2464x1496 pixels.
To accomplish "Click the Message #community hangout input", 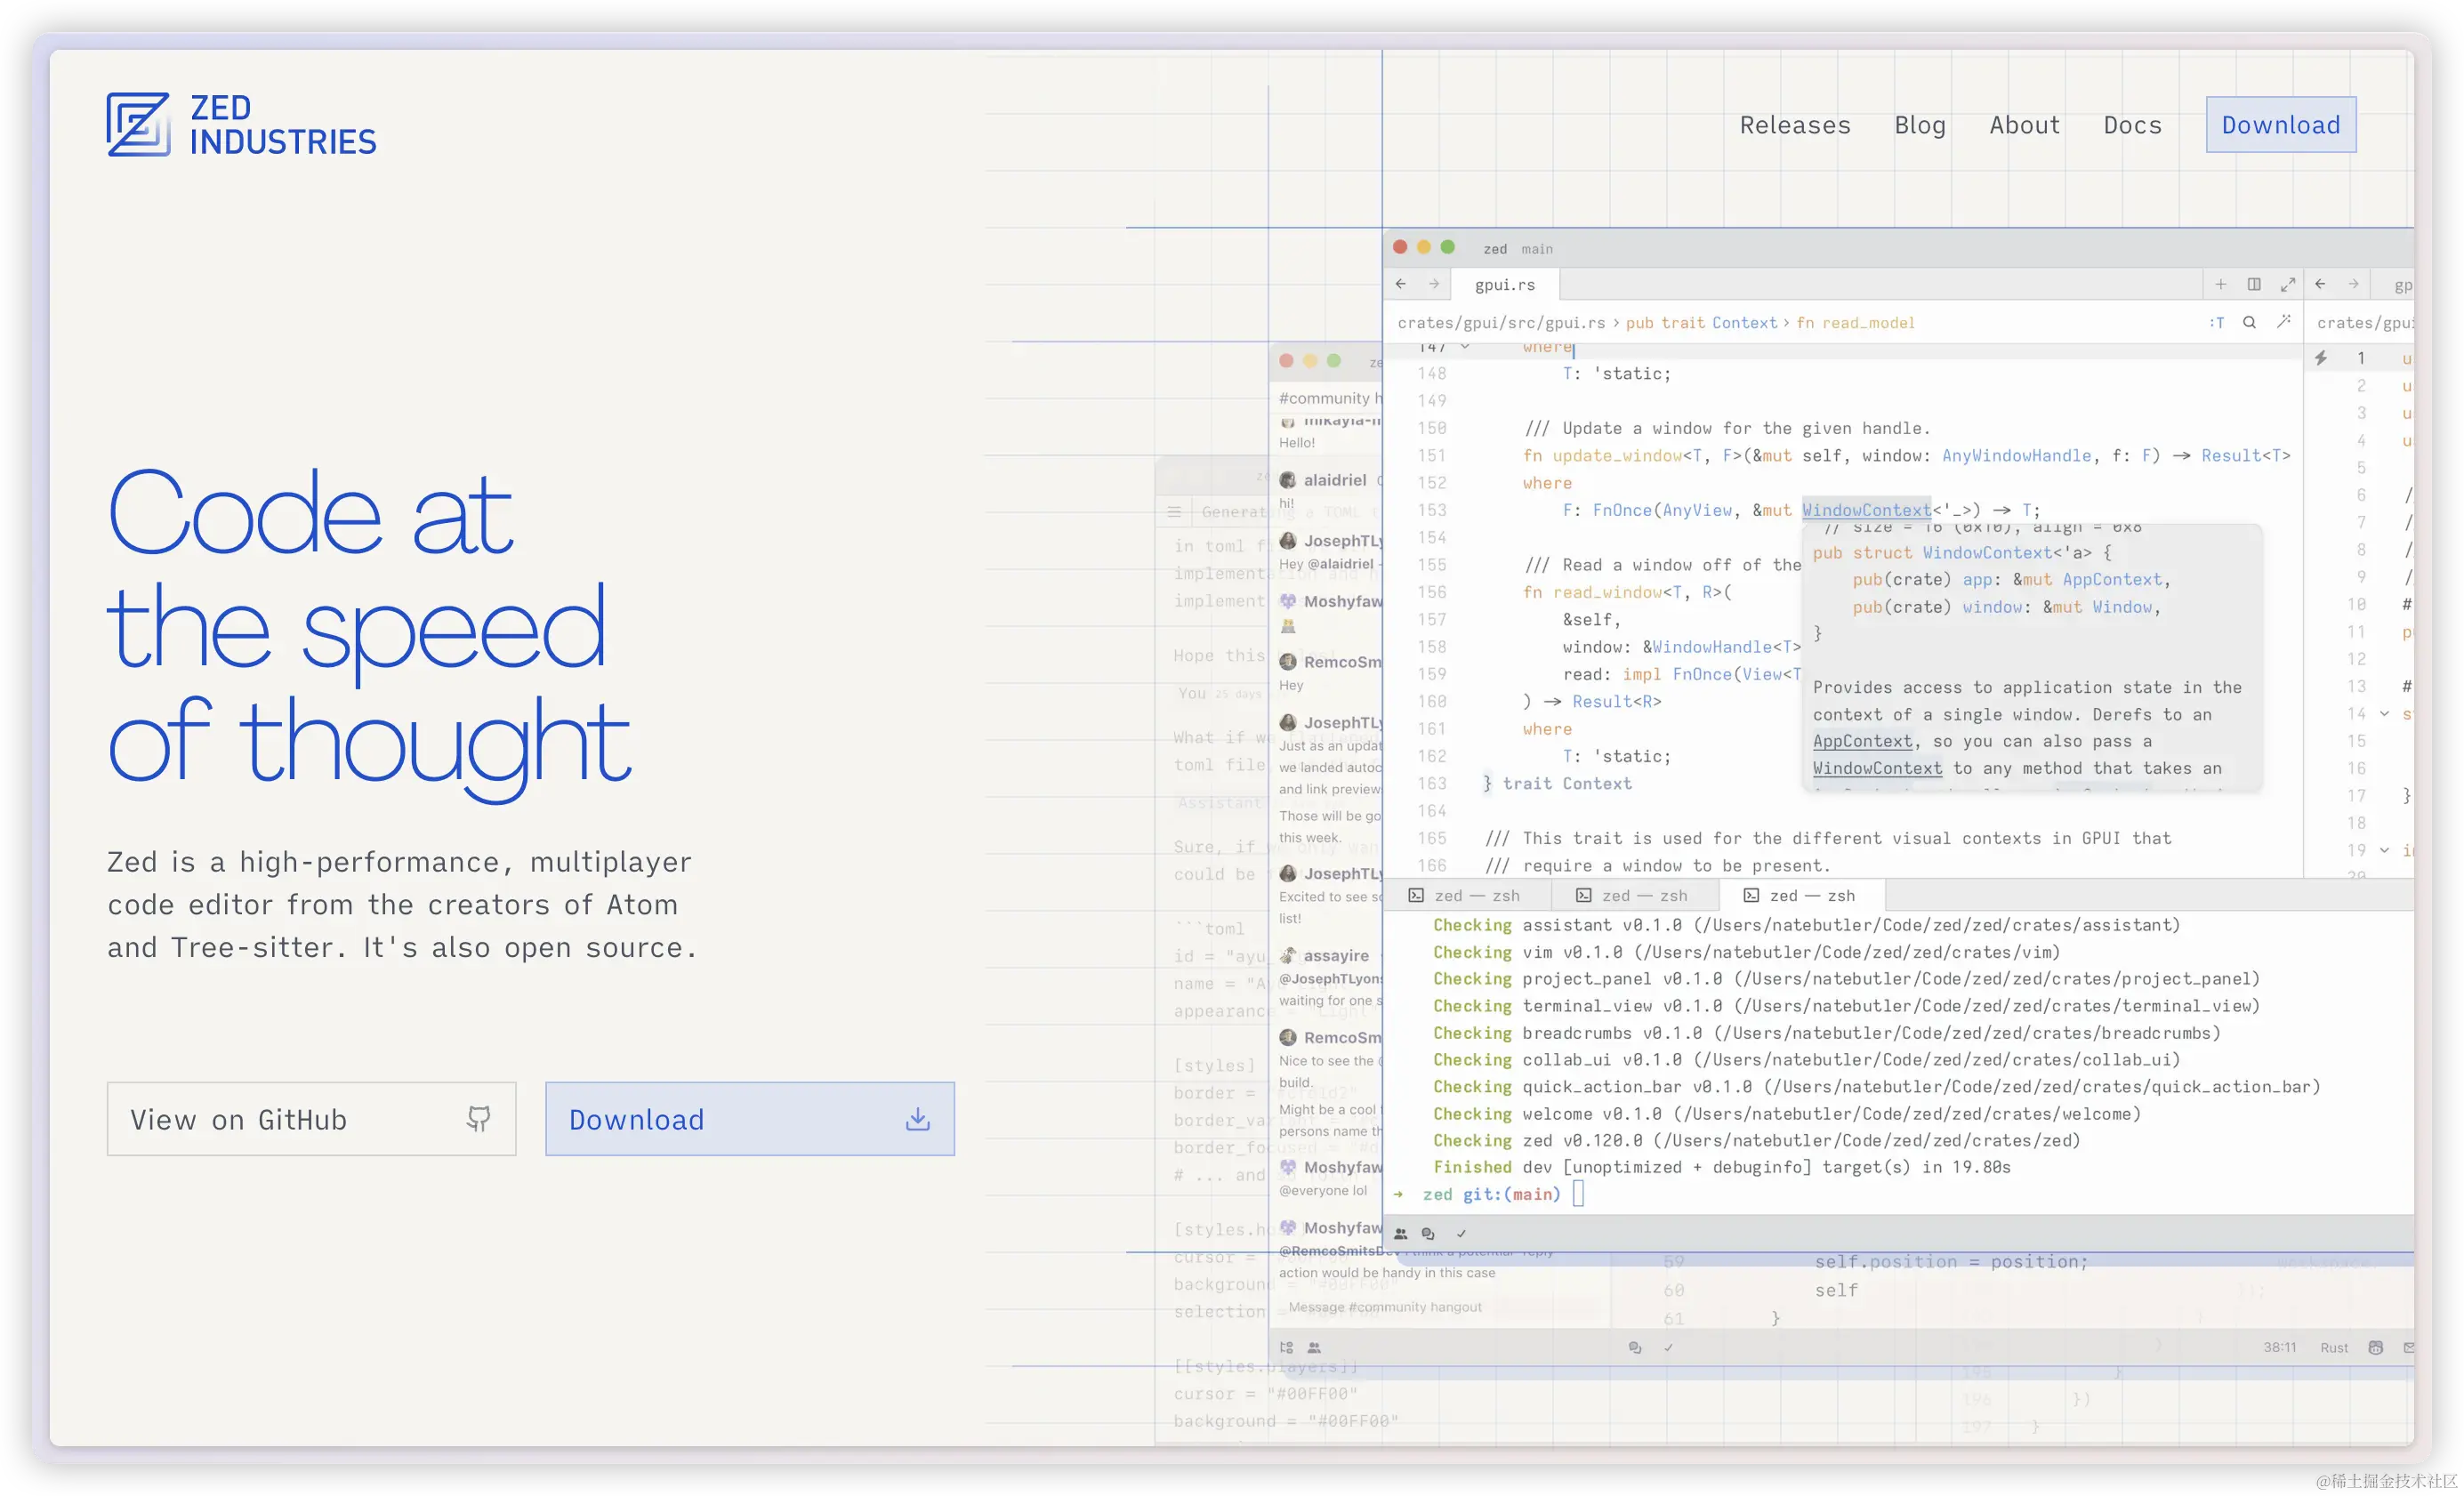I will [1385, 1307].
